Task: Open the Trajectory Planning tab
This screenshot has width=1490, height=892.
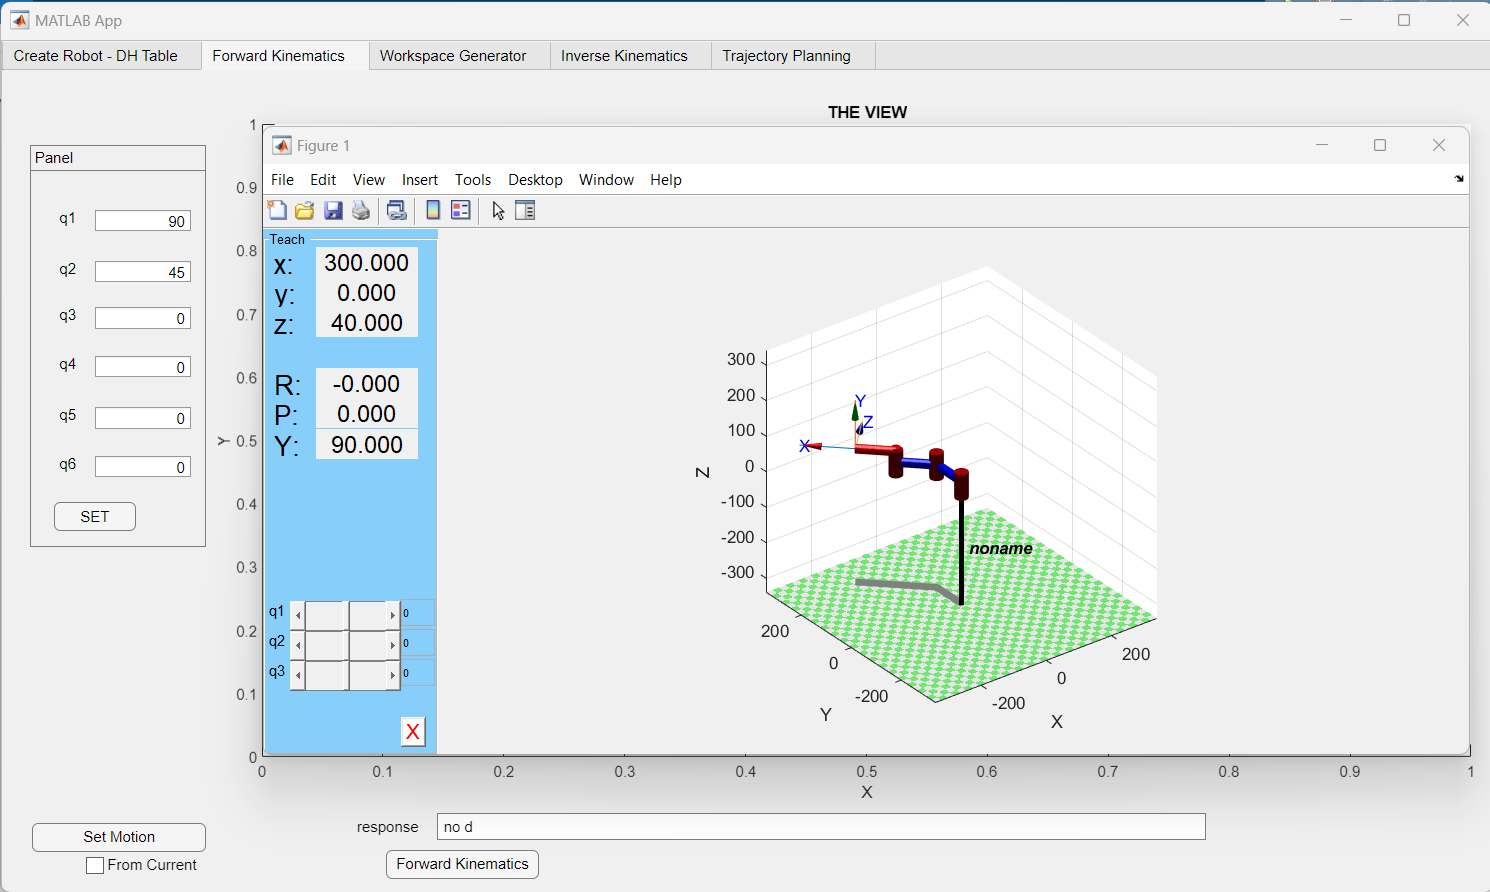Action: (x=786, y=56)
